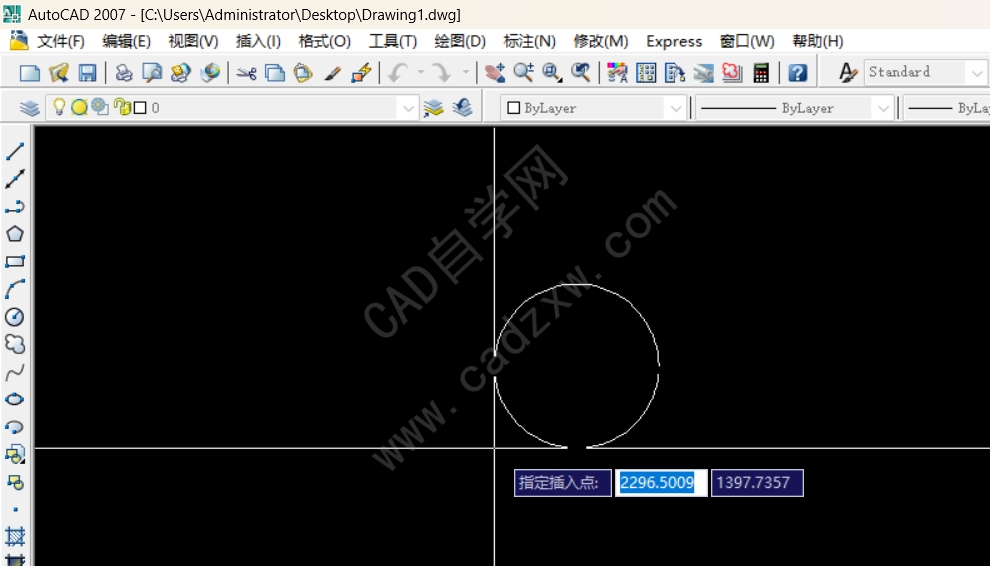This screenshot has width=990, height=566.
Task: Click the Make Block tool
Action: coord(15,482)
